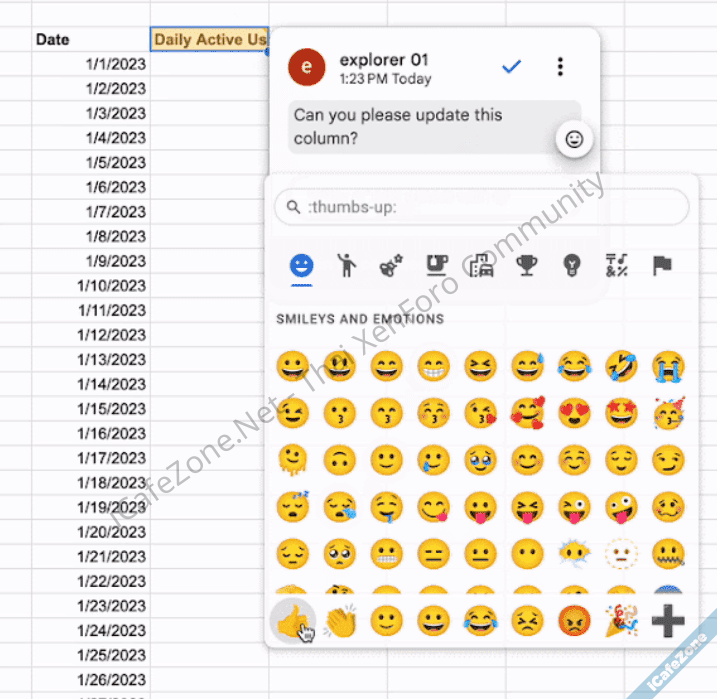
Task: Open the comment's three-dot options menu
Action: point(560,67)
